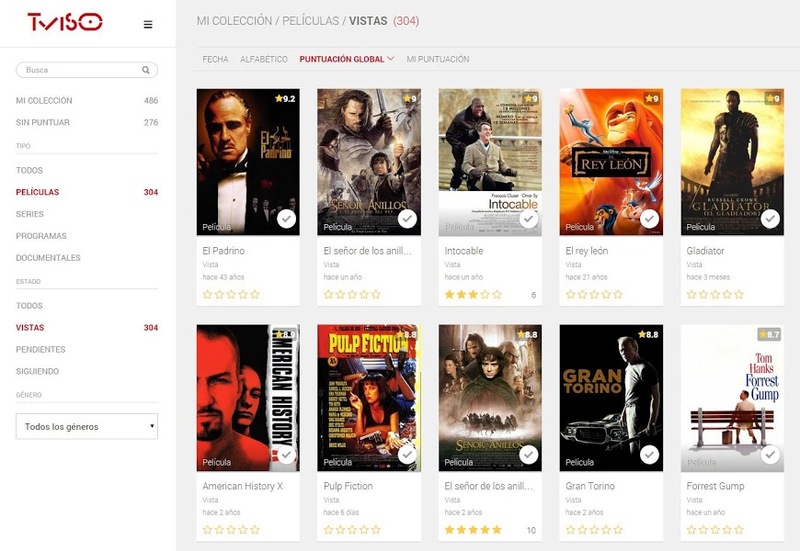This screenshot has height=551, width=800.
Task: Toggle the watched checkmark on El Padrino
Action: pyautogui.click(x=287, y=219)
